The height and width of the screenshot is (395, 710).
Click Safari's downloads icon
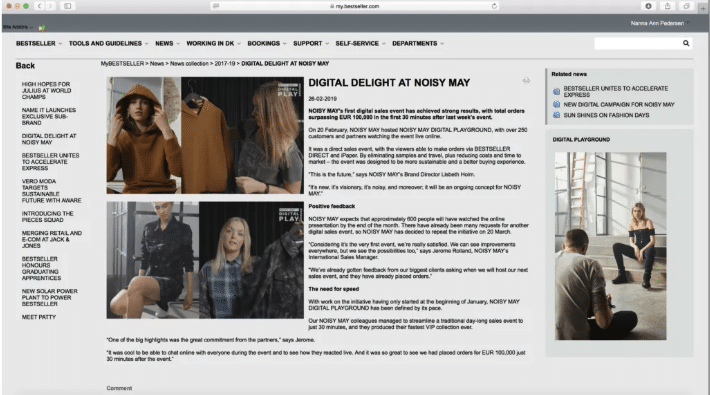click(x=648, y=6)
